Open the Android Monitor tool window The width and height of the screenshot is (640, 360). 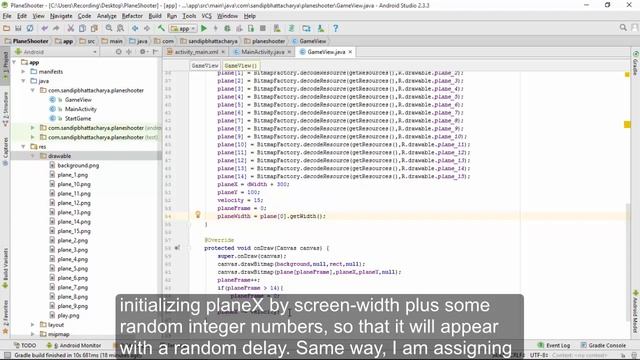[74, 345]
